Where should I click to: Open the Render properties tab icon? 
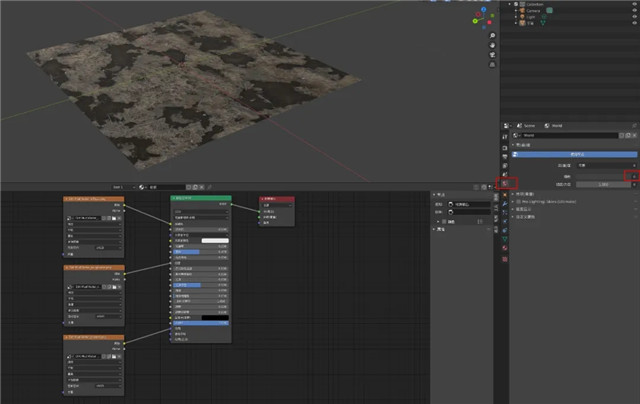point(505,146)
